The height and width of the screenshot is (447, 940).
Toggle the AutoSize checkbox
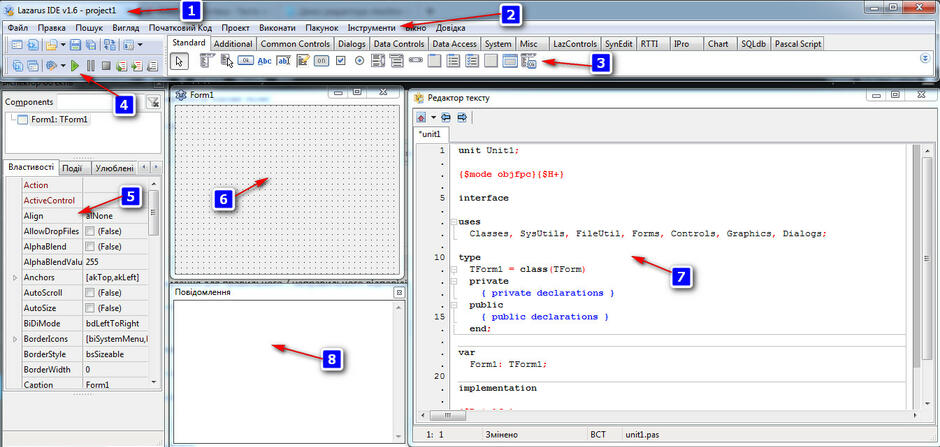89,309
